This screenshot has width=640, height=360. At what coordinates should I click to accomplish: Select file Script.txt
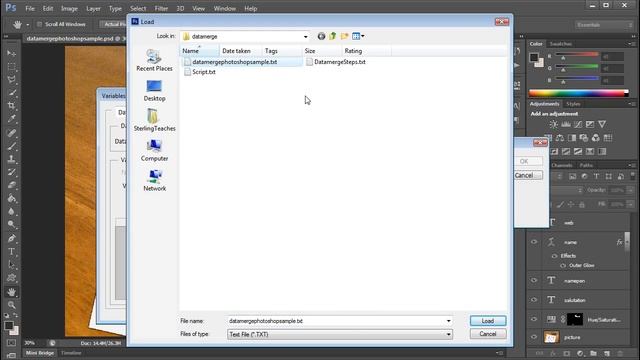click(200, 72)
